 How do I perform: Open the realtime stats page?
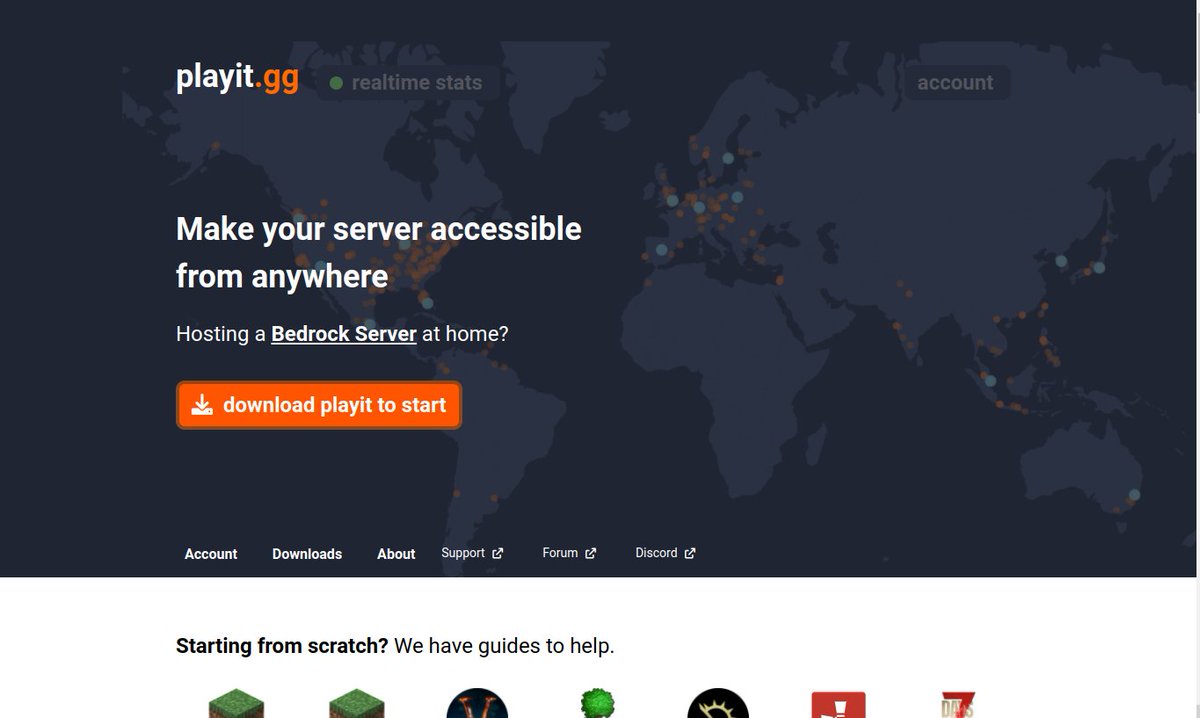click(x=408, y=83)
